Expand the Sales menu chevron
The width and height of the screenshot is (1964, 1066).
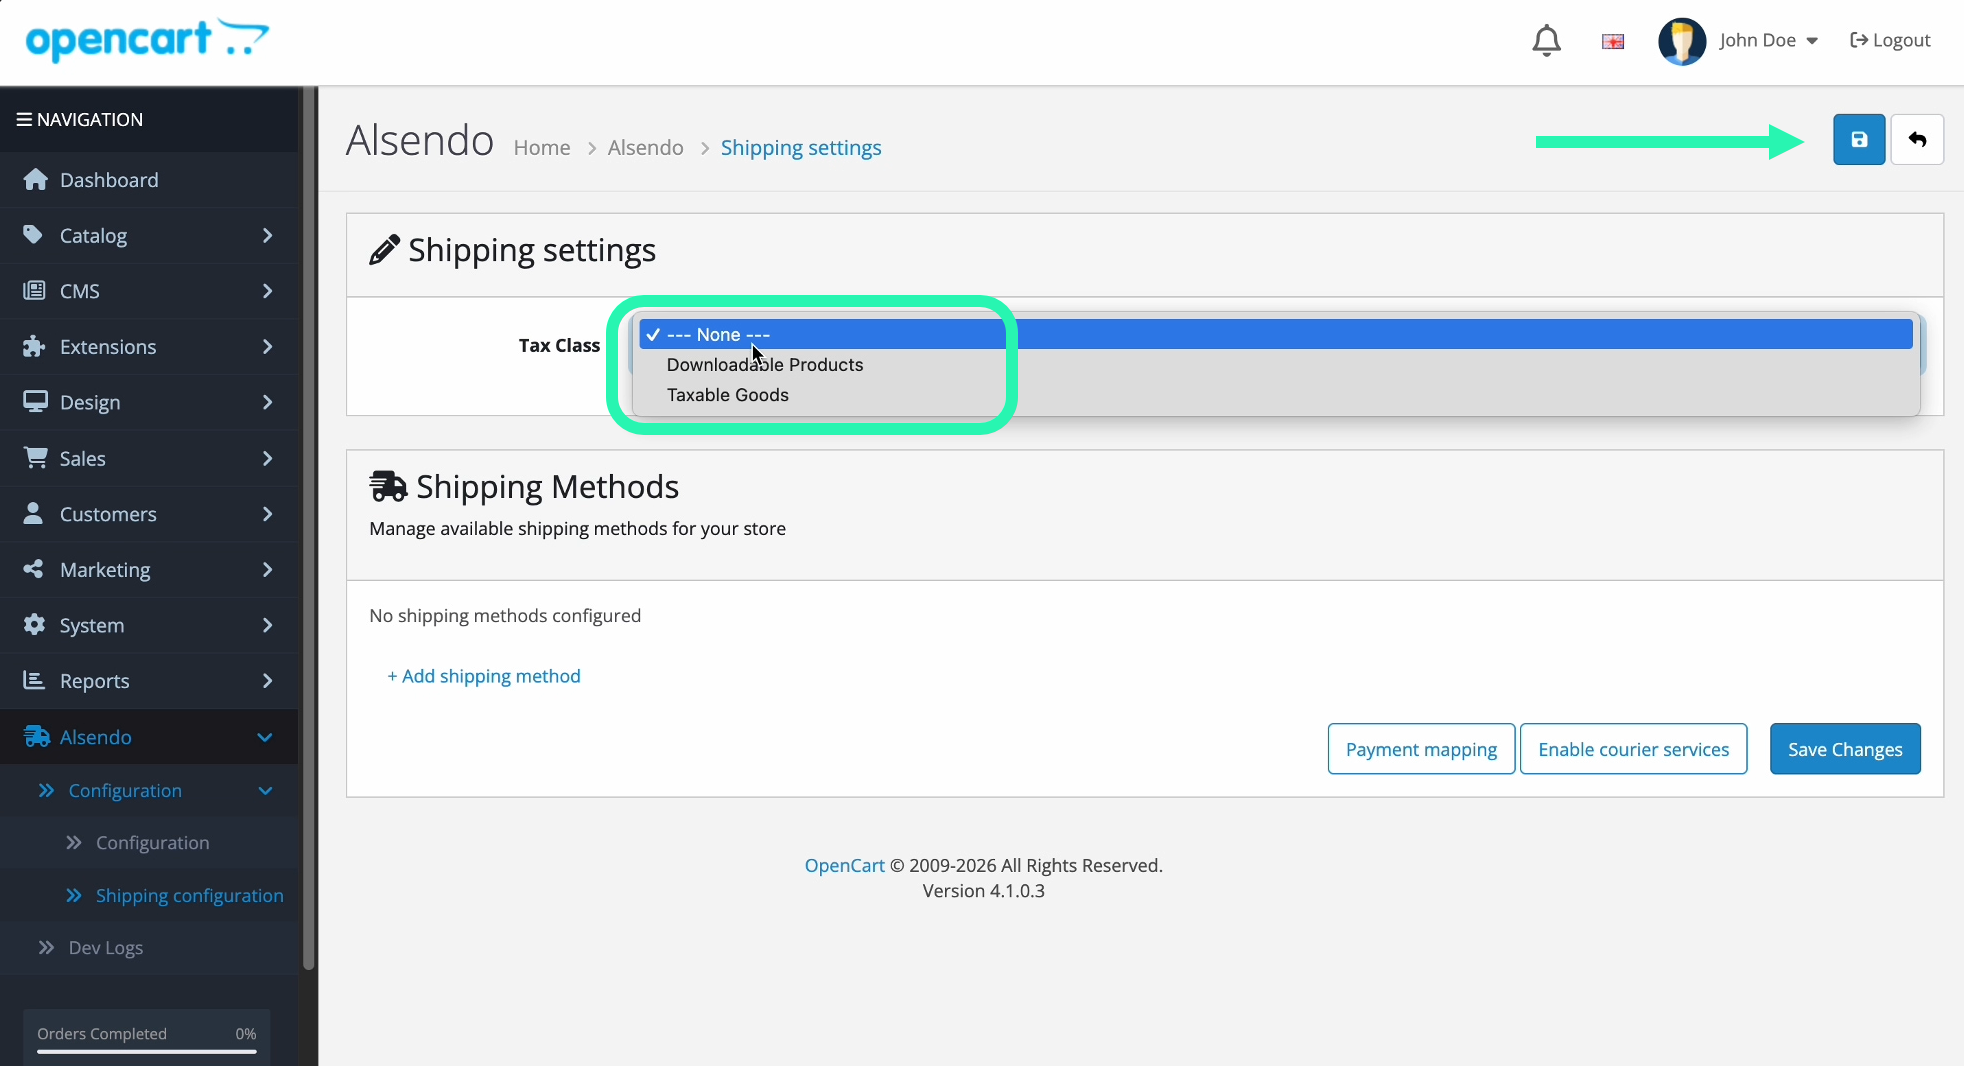pos(267,458)
